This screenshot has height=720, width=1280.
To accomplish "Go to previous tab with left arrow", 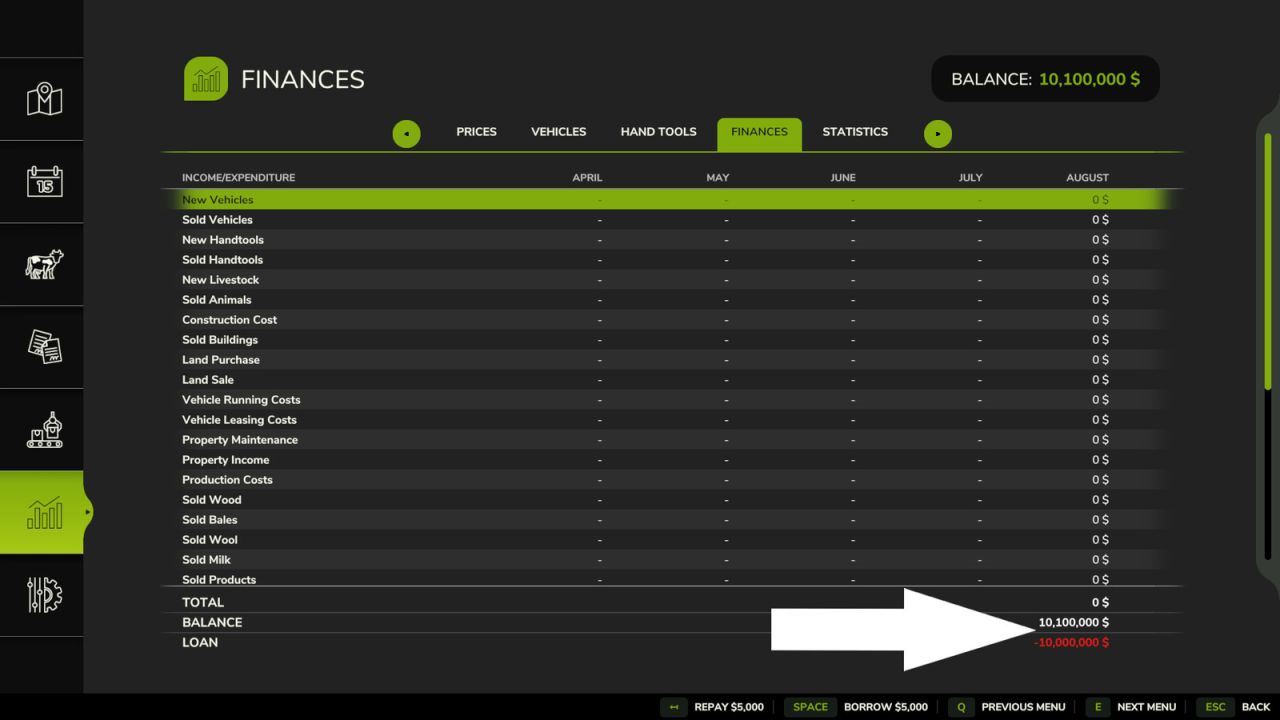I will click(406, 133).
